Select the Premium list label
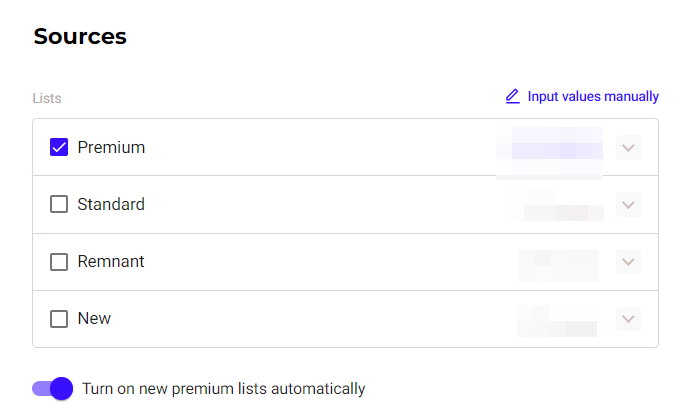The width and height of the screenshot is (691, 417). [x=111, y=147]
